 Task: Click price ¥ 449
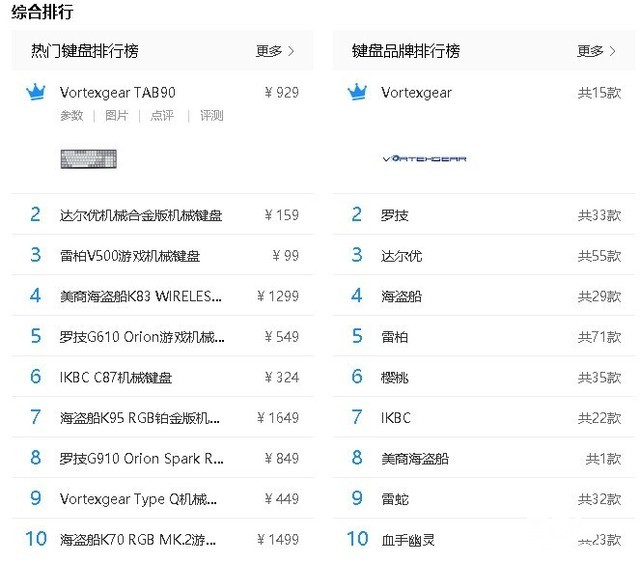pyautogui.click(x=282, y=499)
